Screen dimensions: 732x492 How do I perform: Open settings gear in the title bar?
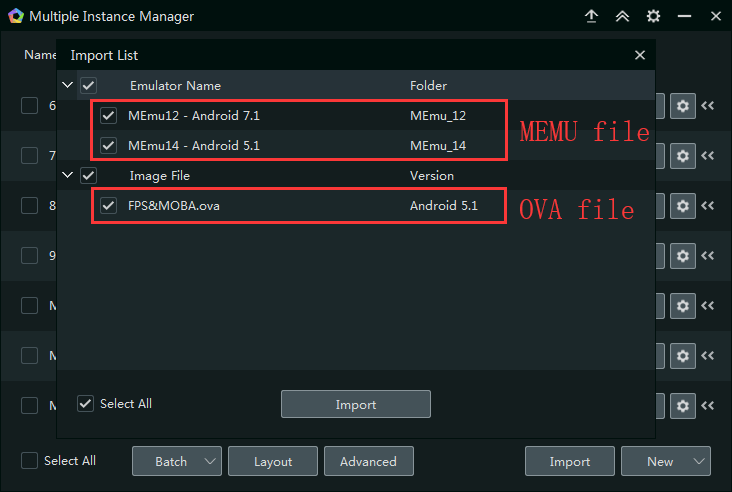[653, 17]
